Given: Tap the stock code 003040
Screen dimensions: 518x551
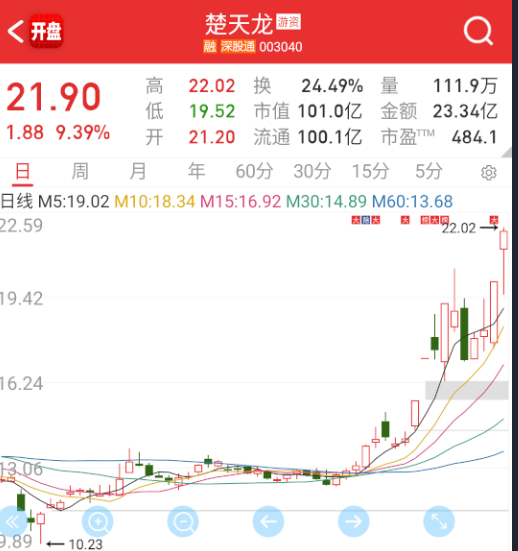Looking at the screenshot, I should [x=281, y=47].
